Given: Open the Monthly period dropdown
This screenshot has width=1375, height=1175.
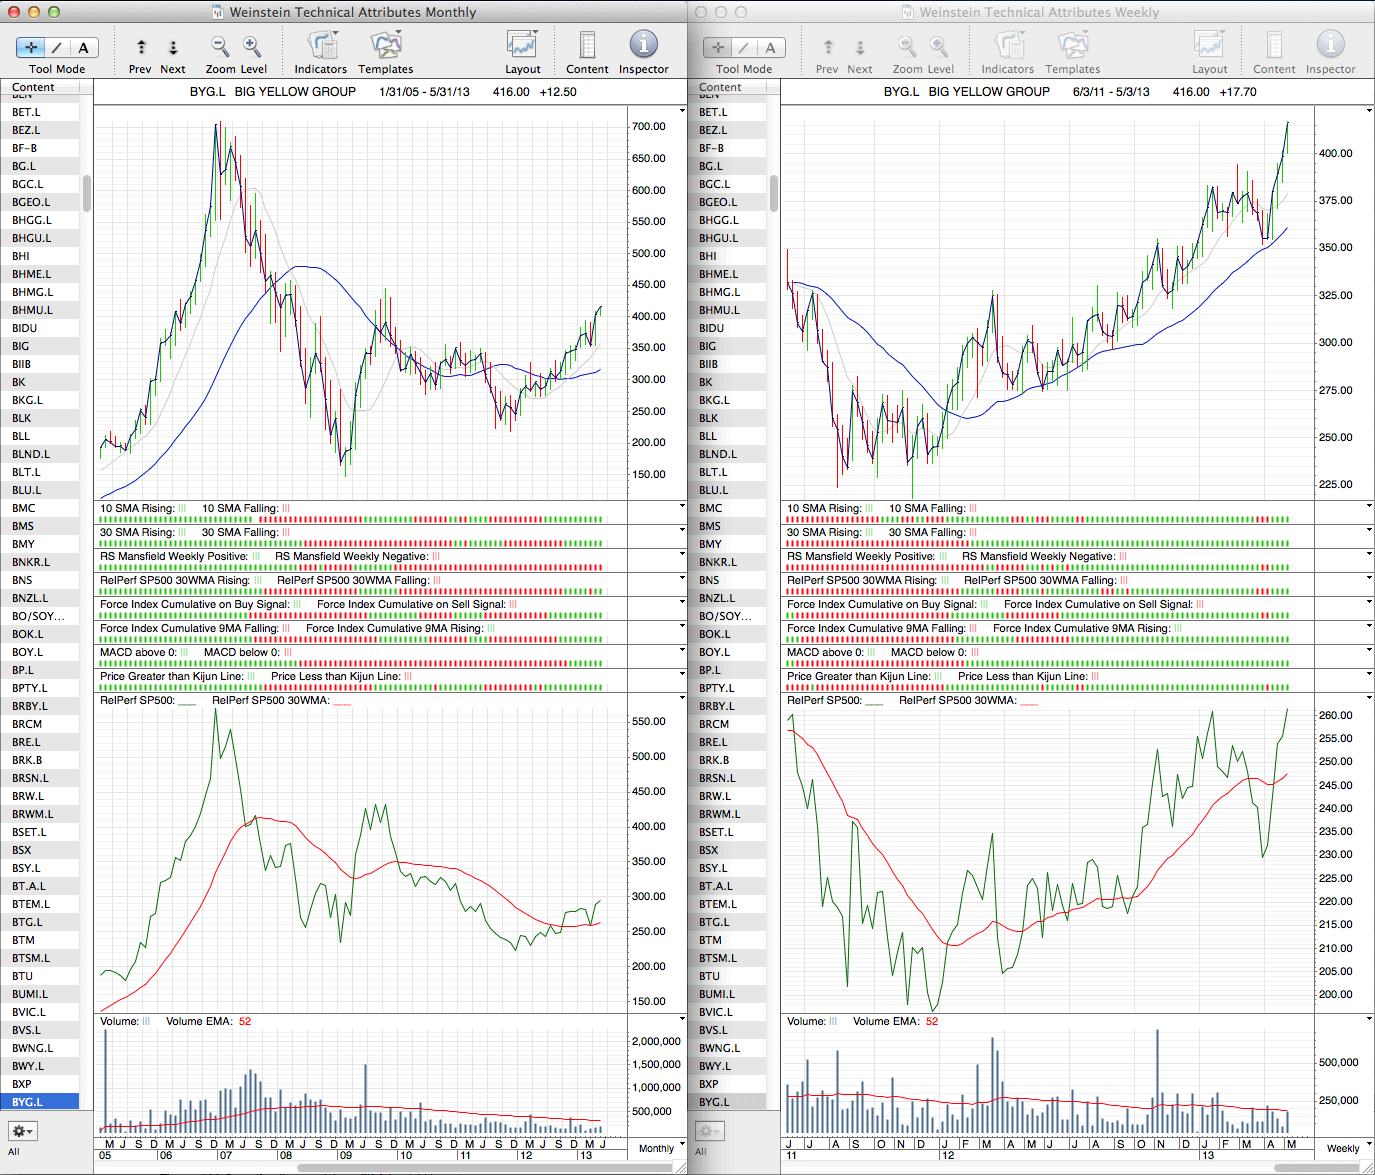Looking at the screenshot, I should click(660, 1148).
